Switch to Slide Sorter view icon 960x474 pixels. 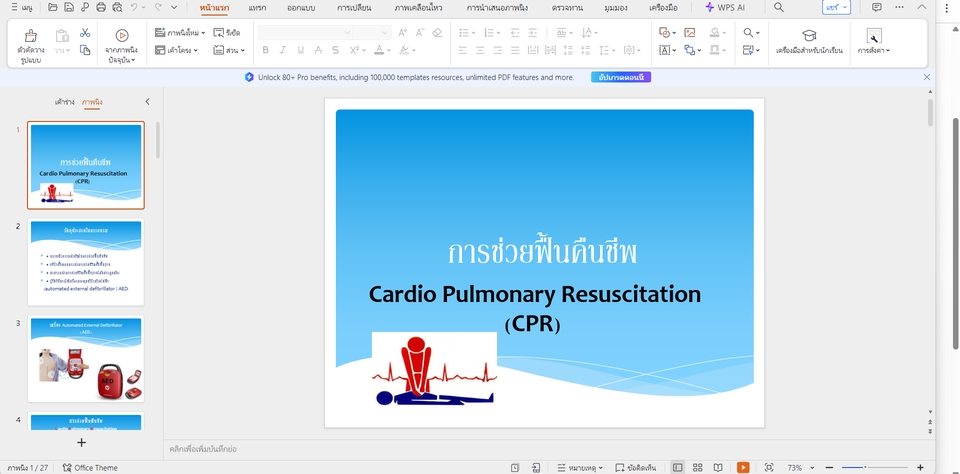tap(697, 467)
